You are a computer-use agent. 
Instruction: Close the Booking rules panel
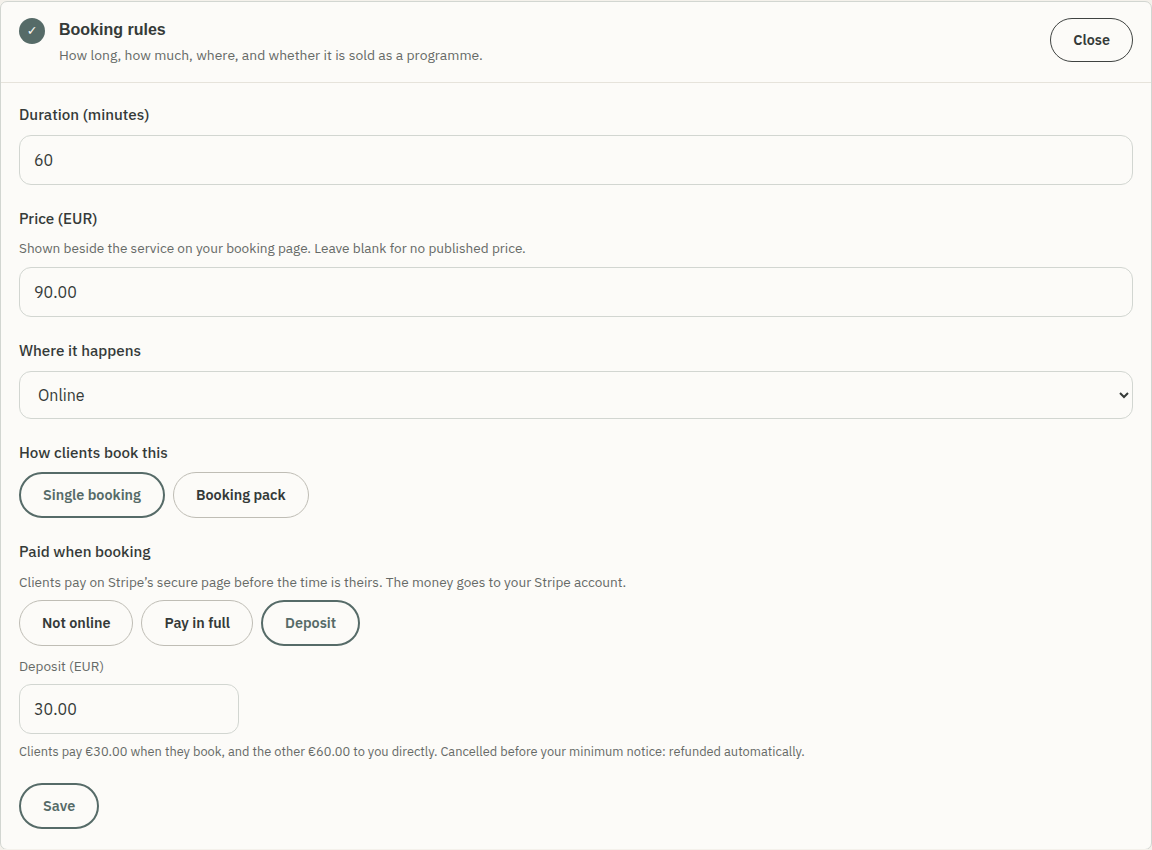(1090, 40)
